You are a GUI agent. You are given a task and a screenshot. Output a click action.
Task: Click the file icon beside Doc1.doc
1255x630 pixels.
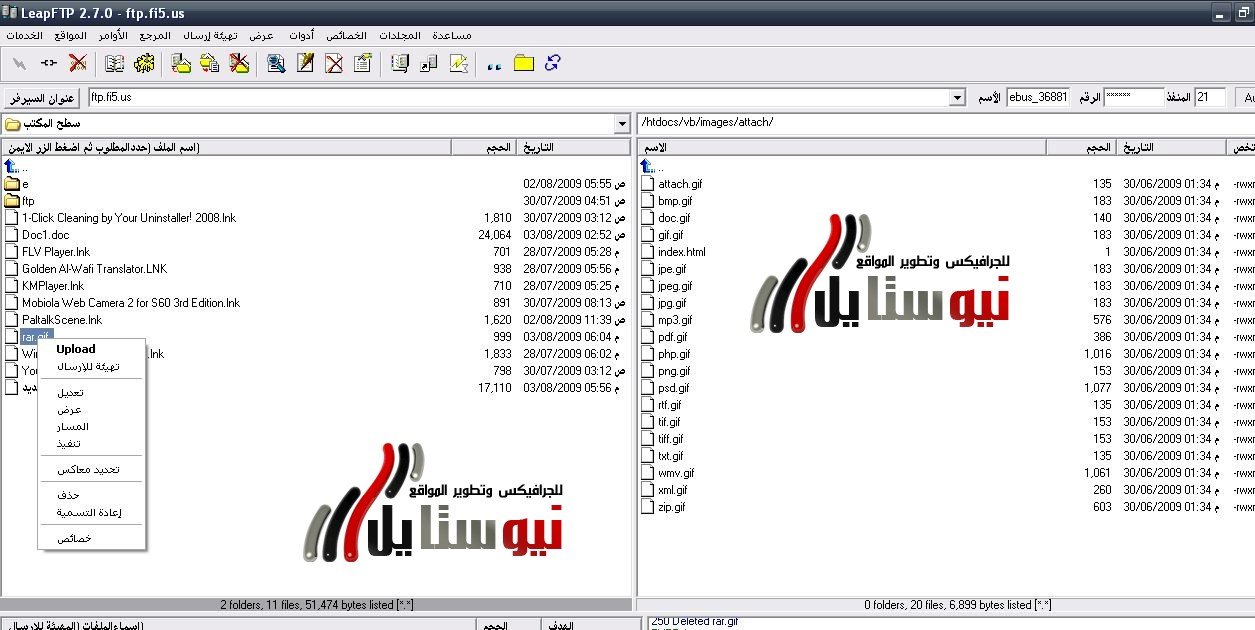pyautogui.click(x=12, y=235)
